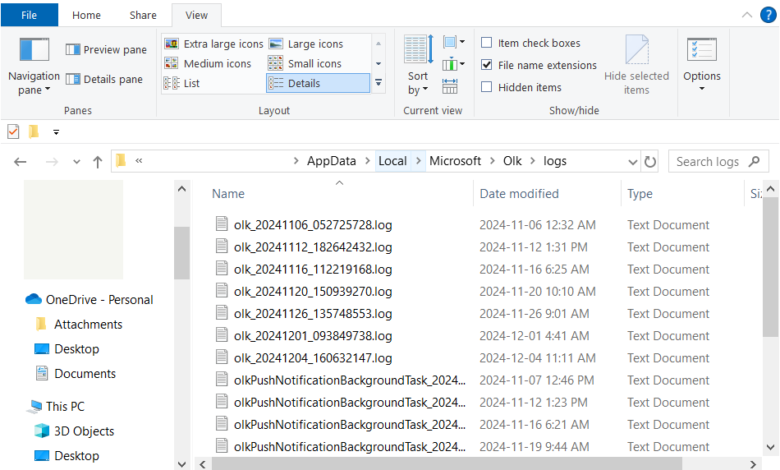
Task: Refresh the logs folder
Action: coord(650,162)
